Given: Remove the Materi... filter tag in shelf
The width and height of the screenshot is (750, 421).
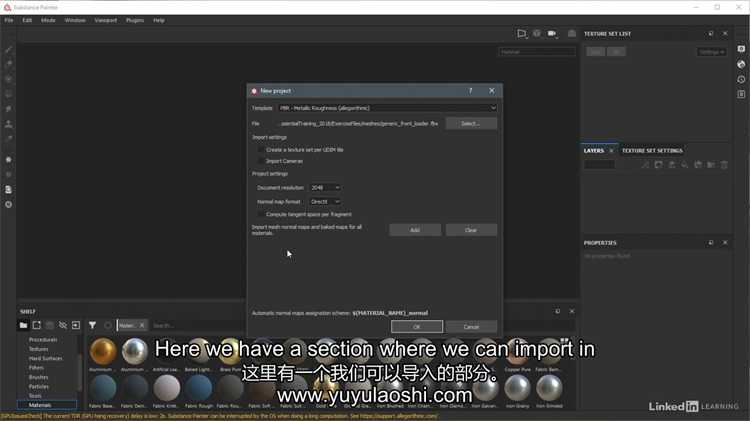Looking at the screenshot, I should click(142, 325).
